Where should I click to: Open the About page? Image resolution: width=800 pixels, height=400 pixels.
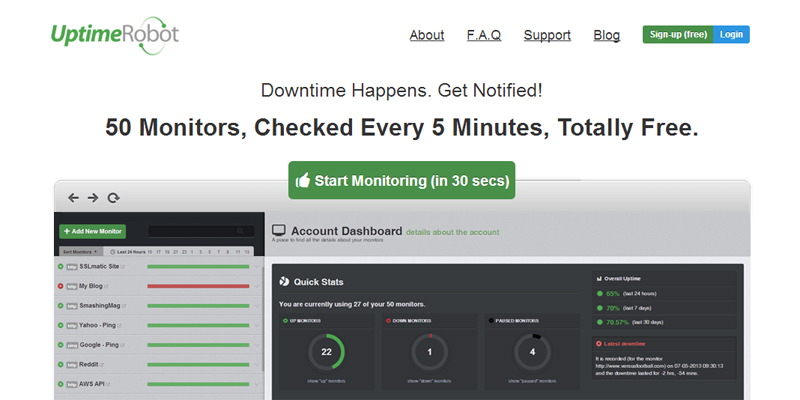click(427, 35)
